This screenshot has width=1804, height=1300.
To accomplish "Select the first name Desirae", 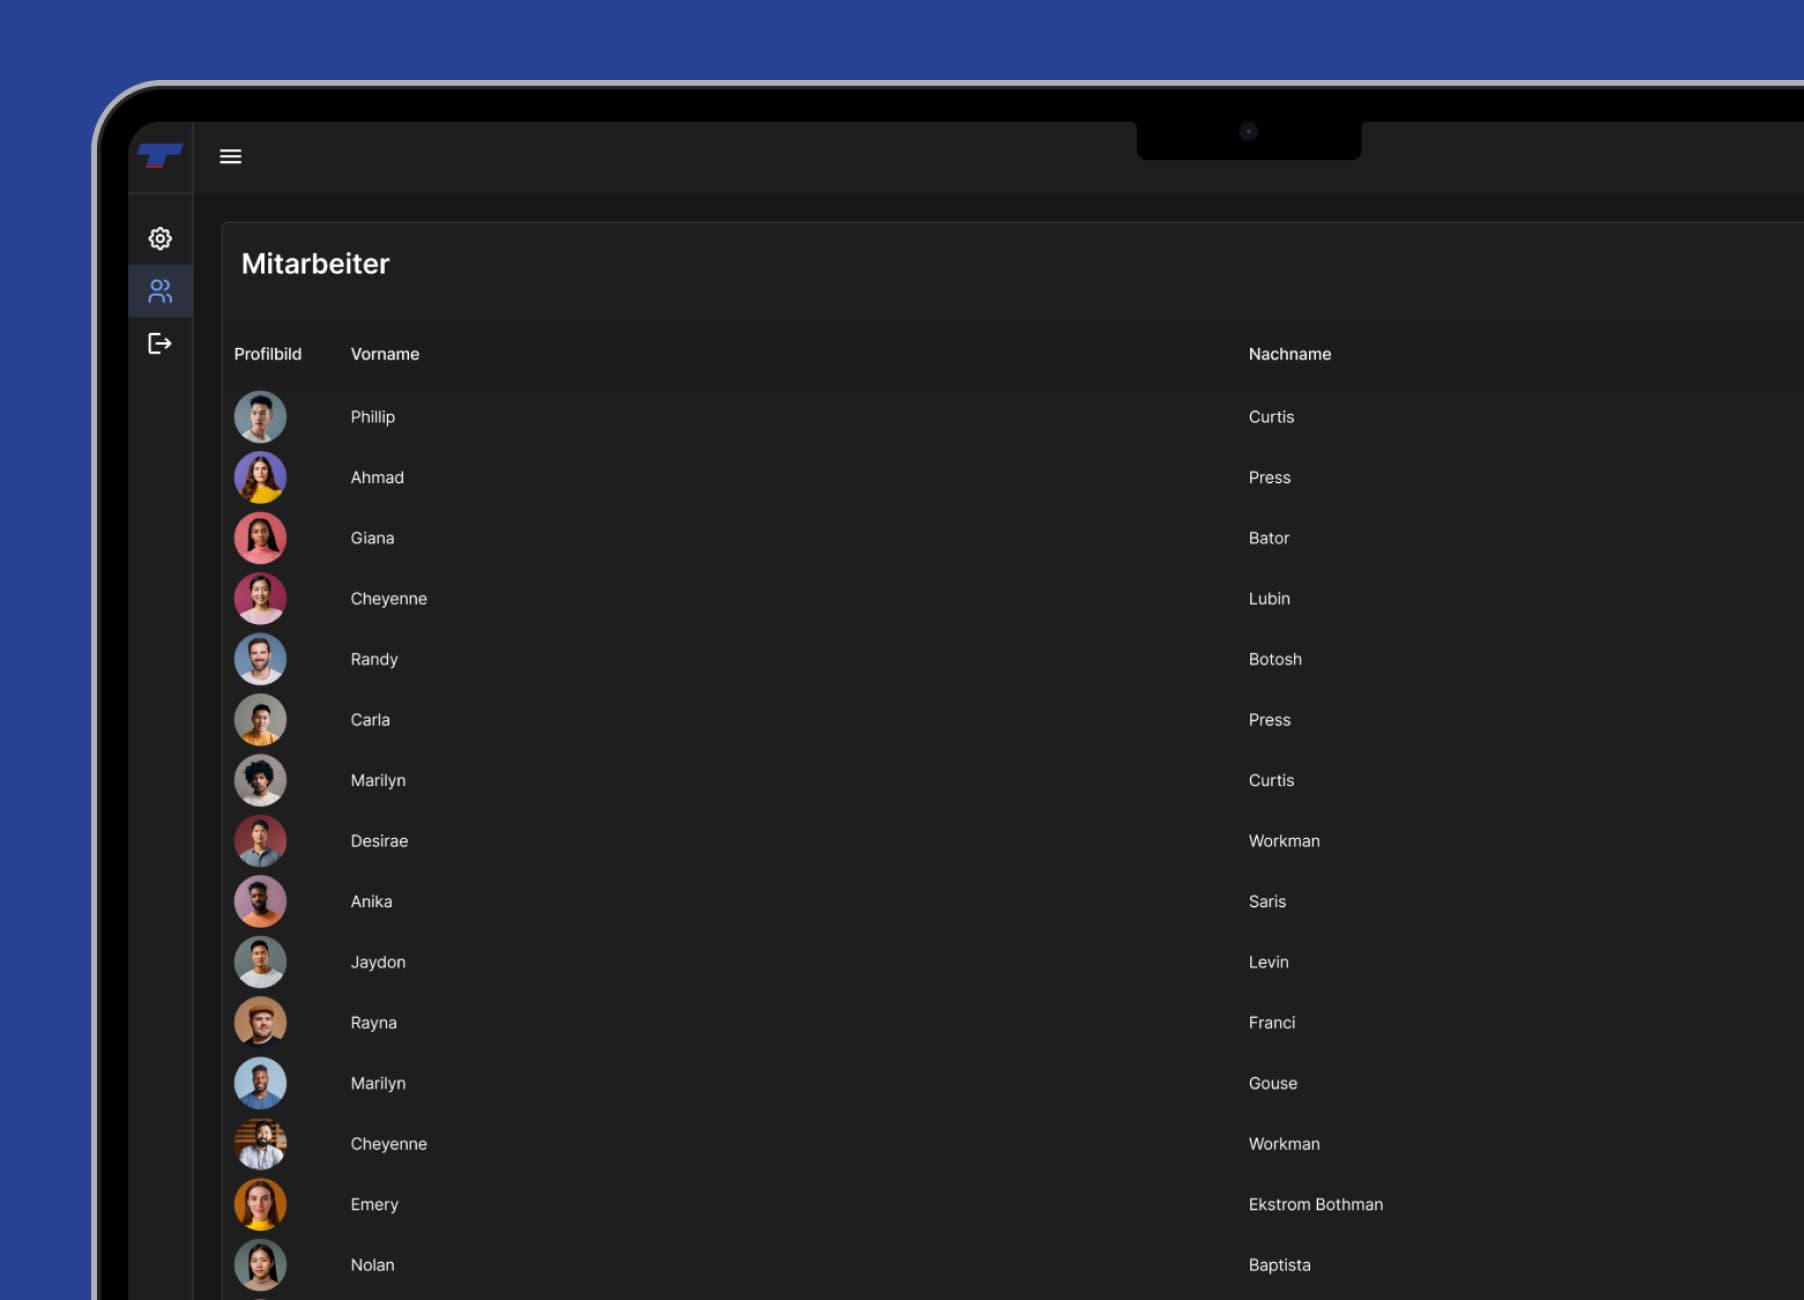I will point(379,841).
